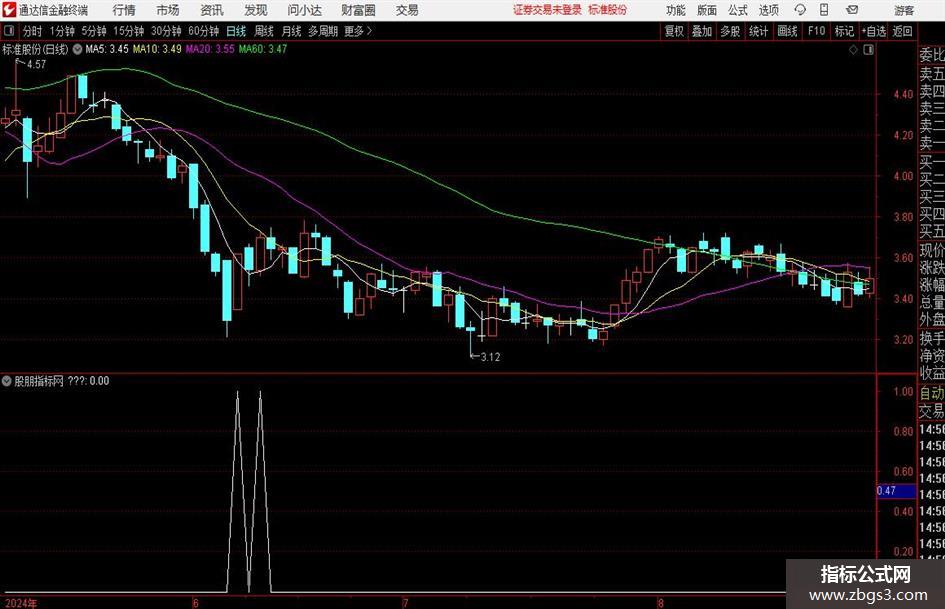
Task: Open the 发现 menu
Action: click(256, 10)
